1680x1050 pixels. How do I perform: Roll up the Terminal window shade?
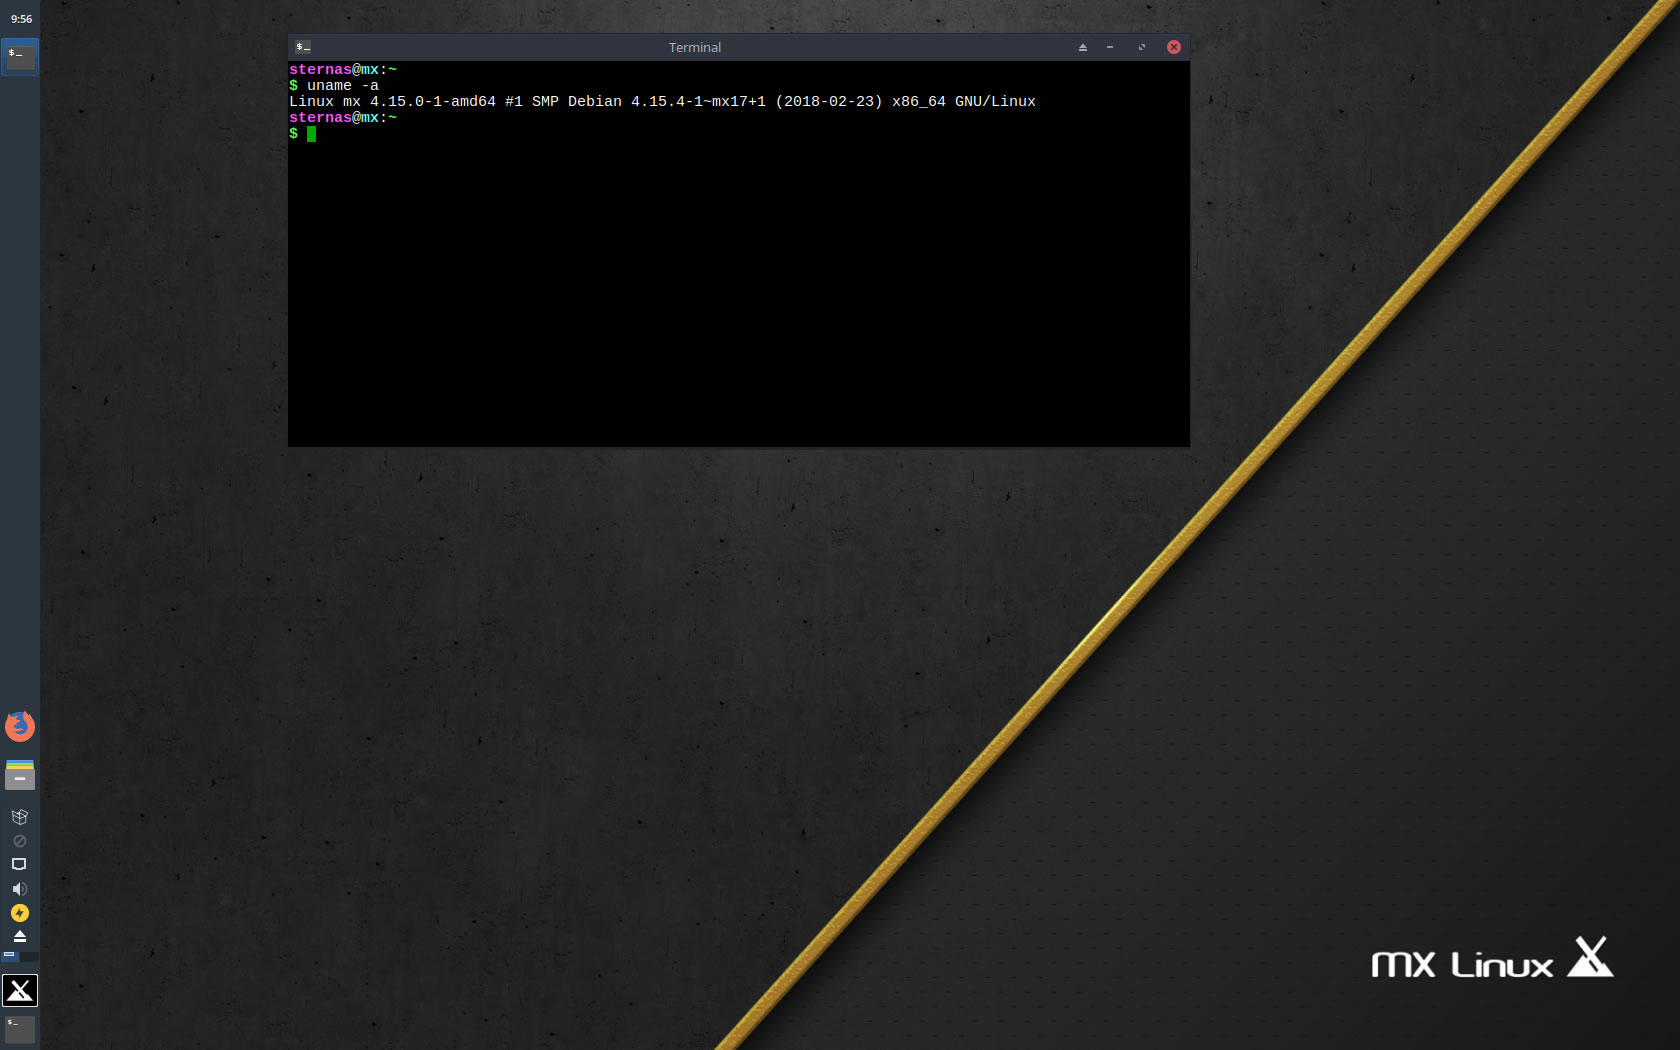1082,47
